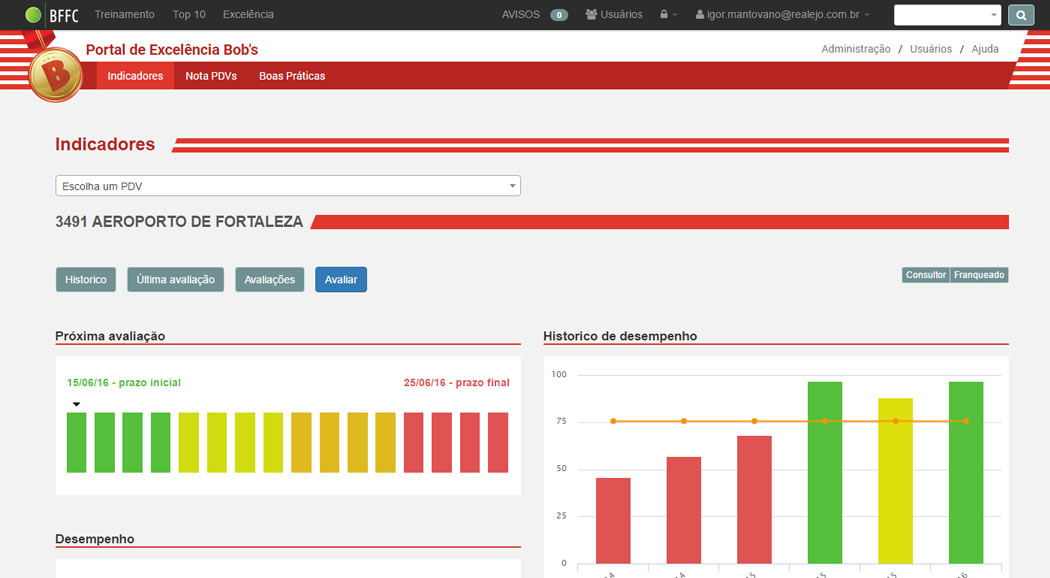Click the search magnifier button
Screen dimensions: 1050x578
(1021, 15)
